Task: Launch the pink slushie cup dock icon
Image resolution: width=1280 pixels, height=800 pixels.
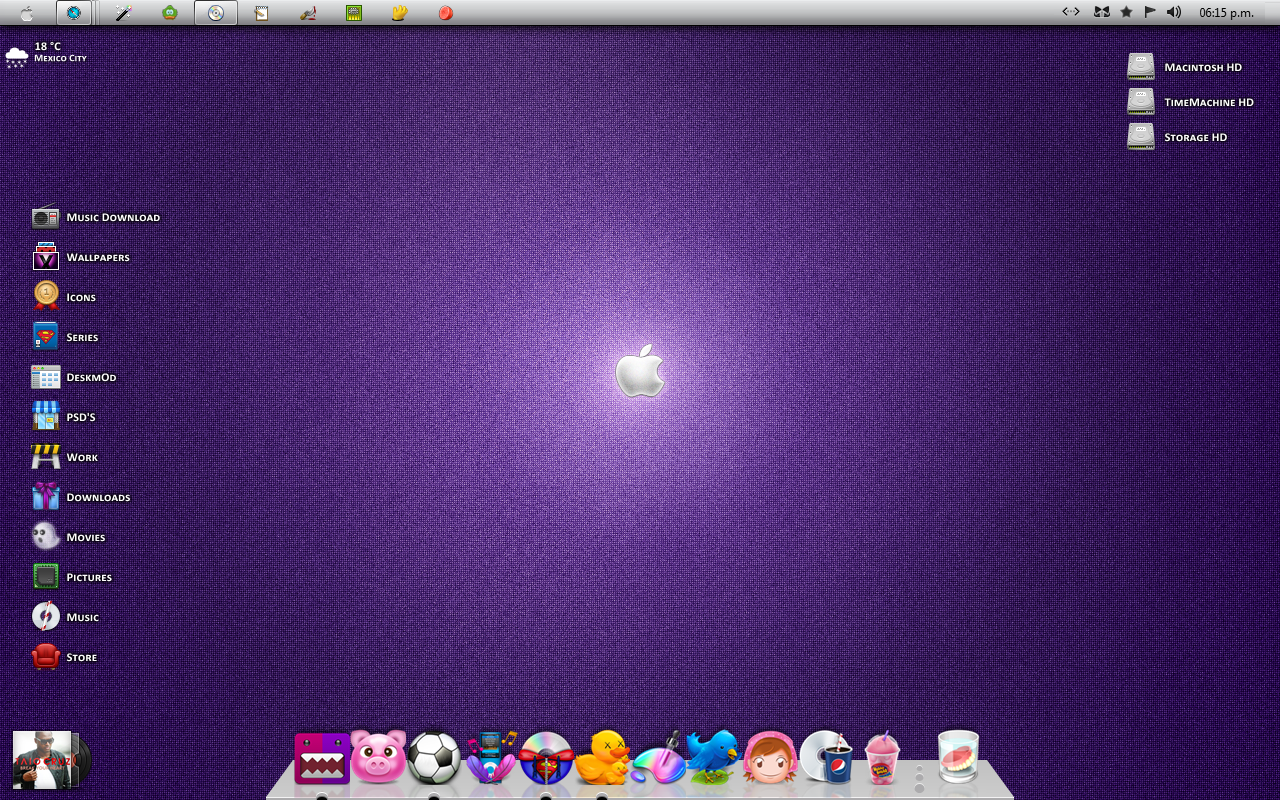Action: (882, 758)
